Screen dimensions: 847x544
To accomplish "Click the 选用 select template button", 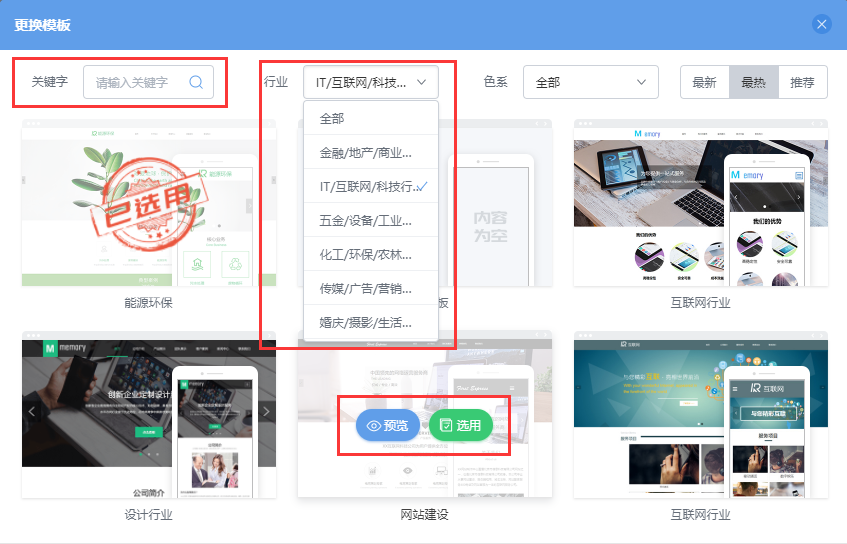I will [x=460, y=425].
